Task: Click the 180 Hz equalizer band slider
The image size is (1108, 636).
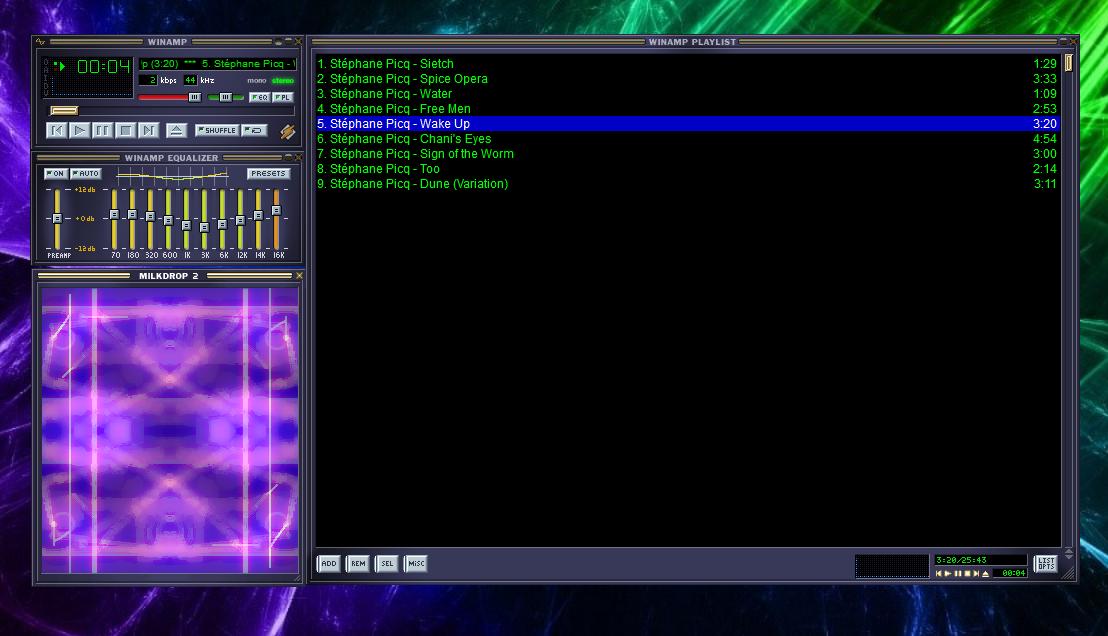Action: [132, 218]
